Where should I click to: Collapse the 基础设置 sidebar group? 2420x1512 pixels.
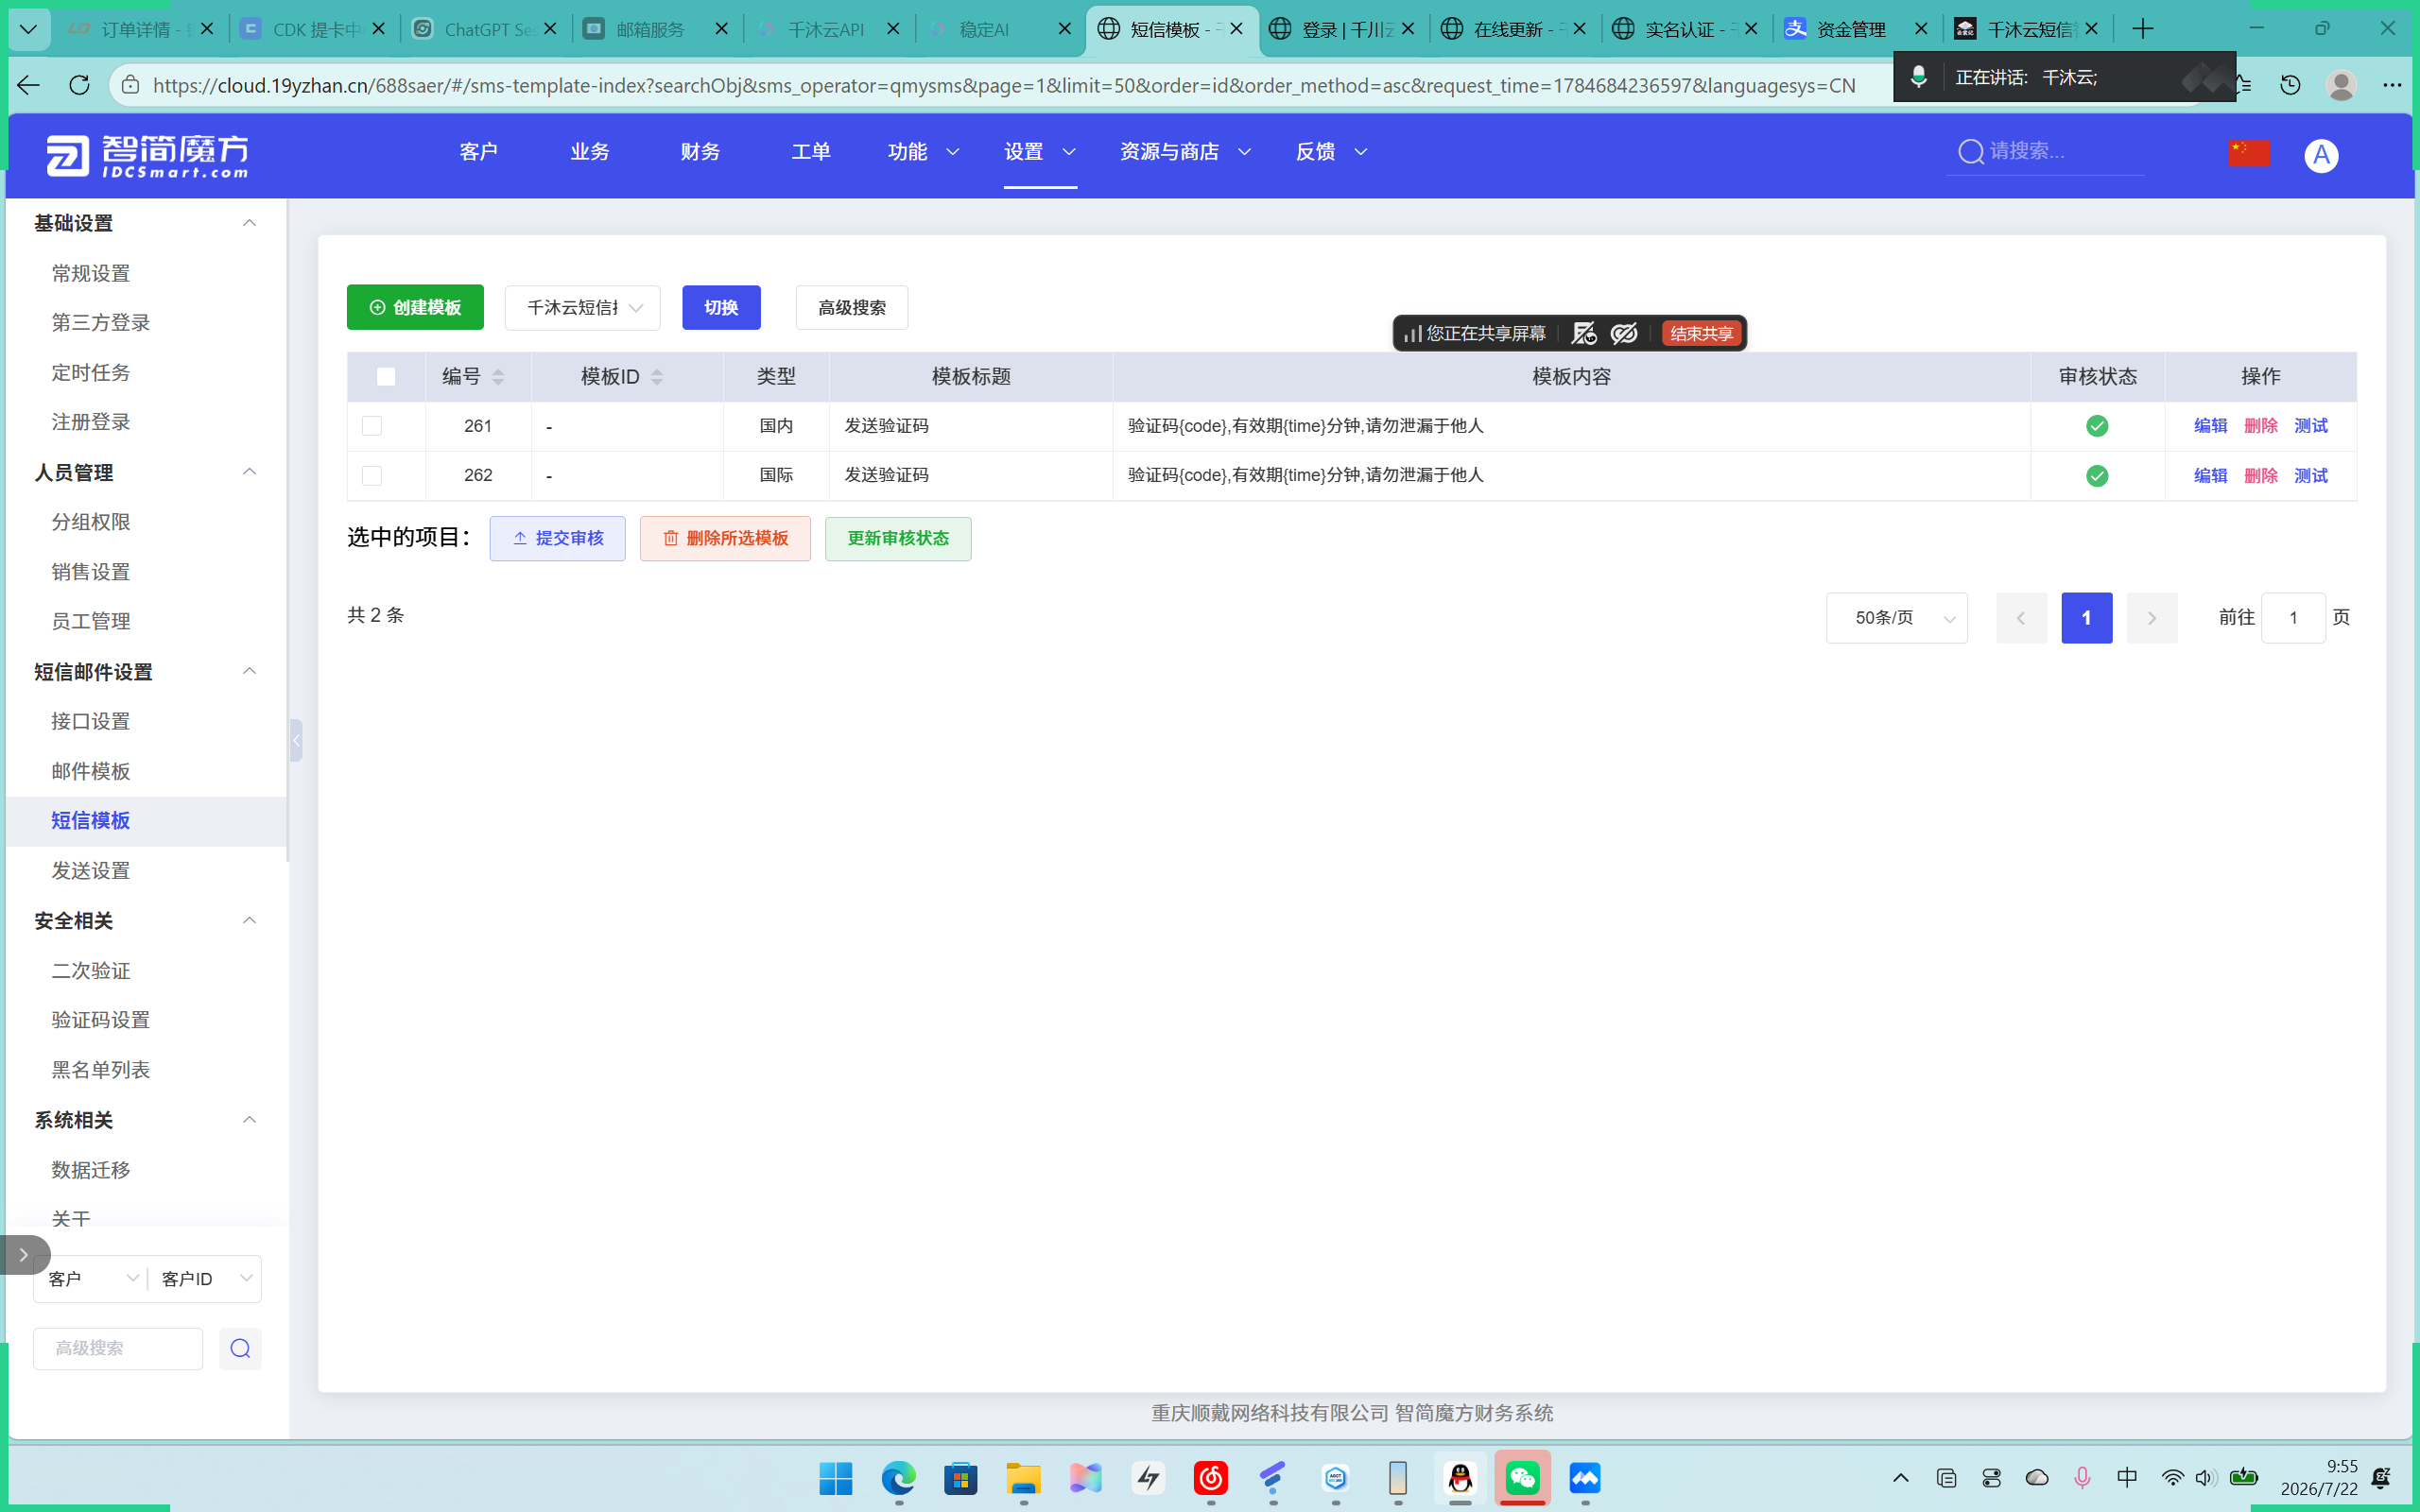tap(249, 222)
